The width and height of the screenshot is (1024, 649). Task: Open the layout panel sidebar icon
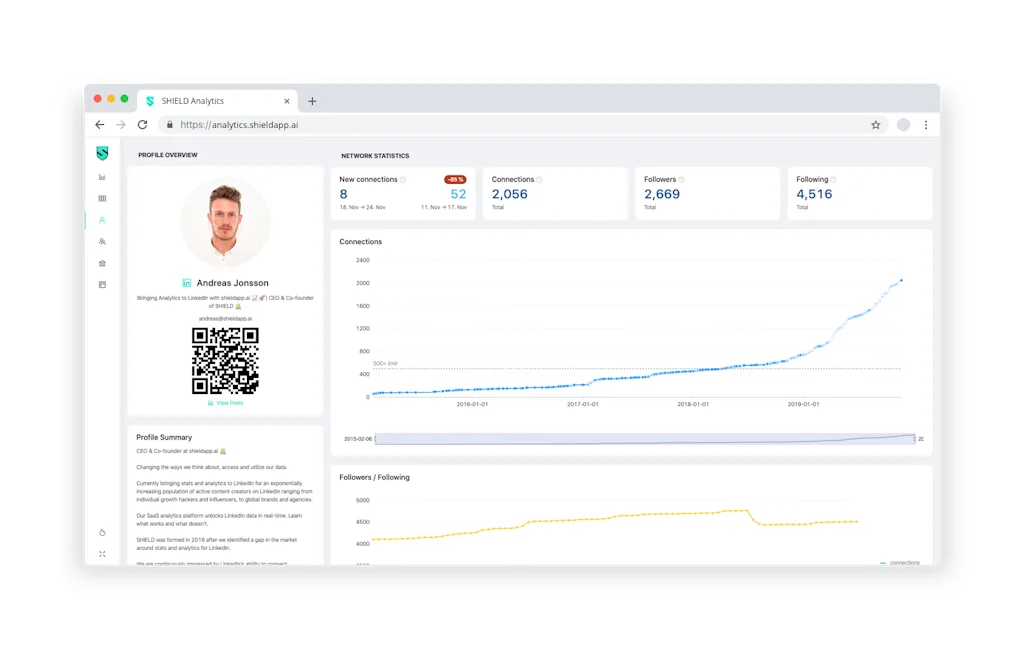pos(102,285)
